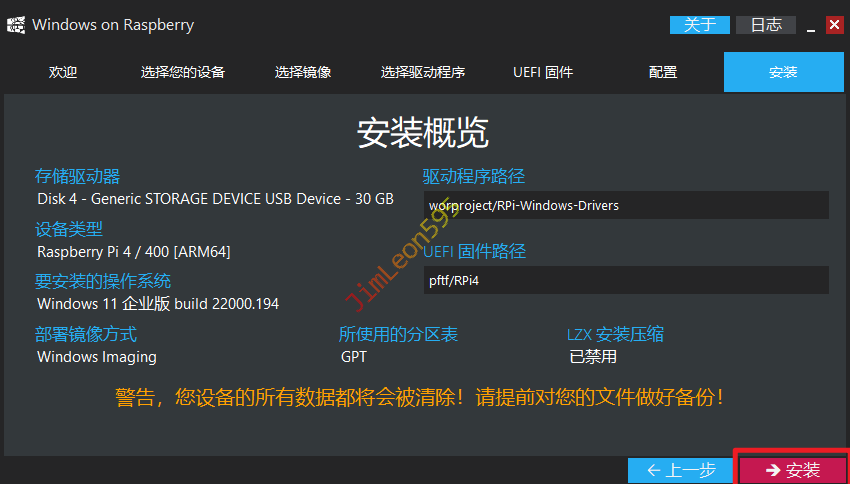
Task: Click the Windows on Raspberry app icon
Action: point(16,25)
